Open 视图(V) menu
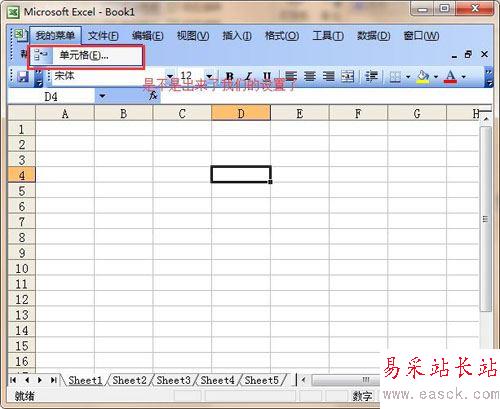Image resolution: width=500 pixels, height=409 pixels. 193,35
